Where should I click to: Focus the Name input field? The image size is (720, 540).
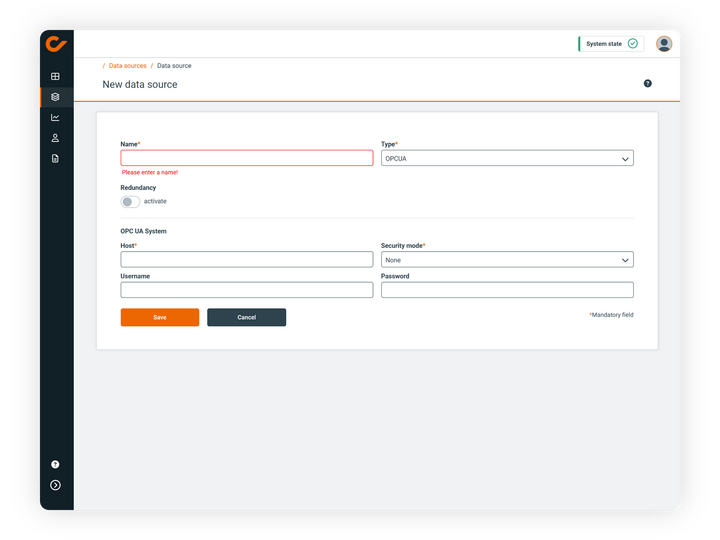point(246,158)
